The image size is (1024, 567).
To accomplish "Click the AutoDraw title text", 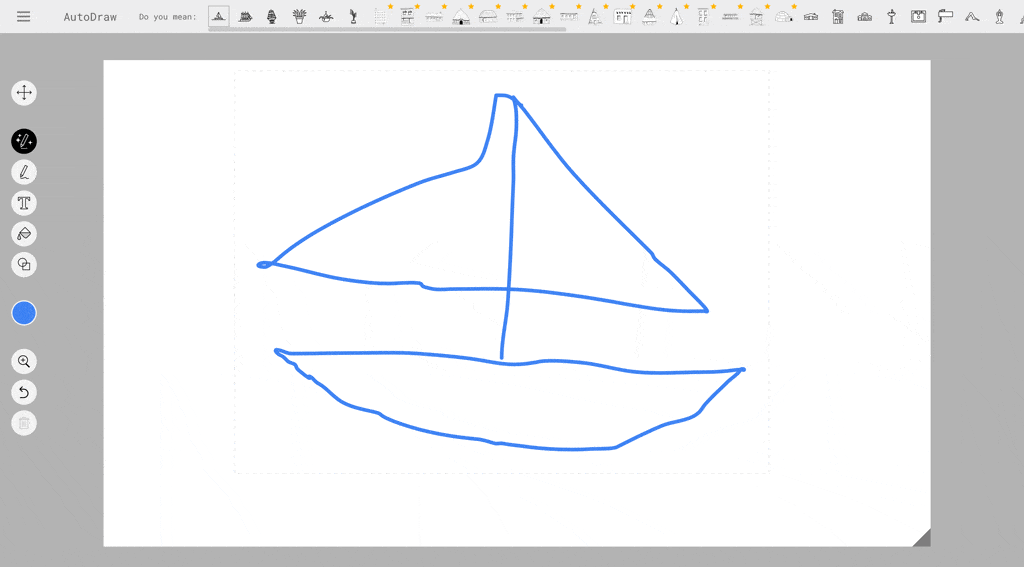I will pos(90,17).
